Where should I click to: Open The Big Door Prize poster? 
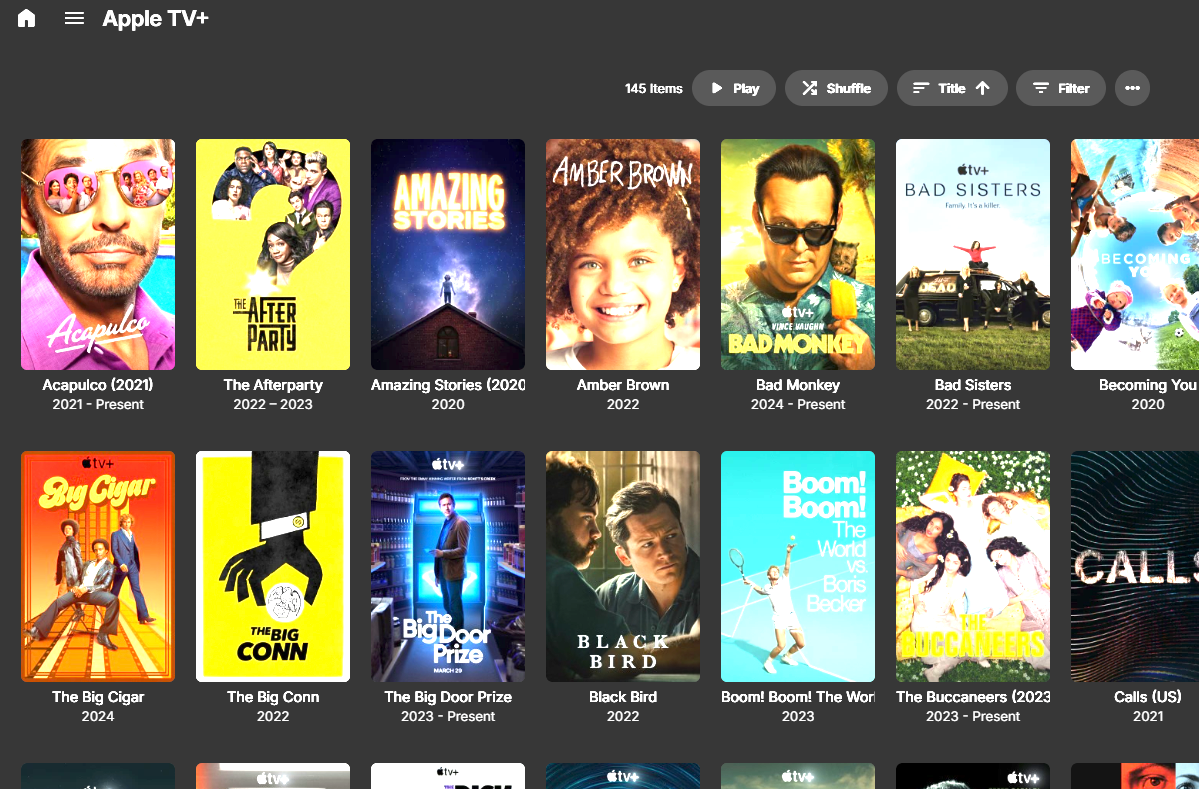pyautogui.click(x=448, y=567)
